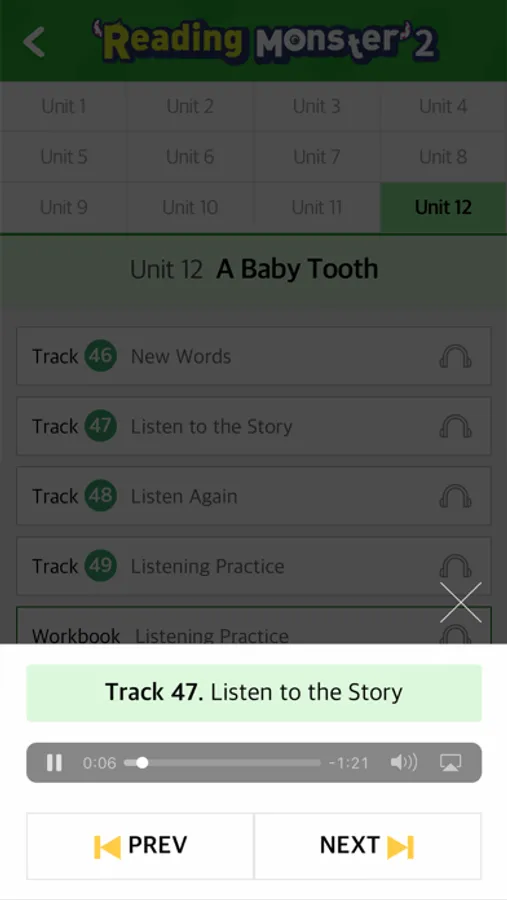Go back with the top-left arrow

pyautogui.click(x=33, y=41)
